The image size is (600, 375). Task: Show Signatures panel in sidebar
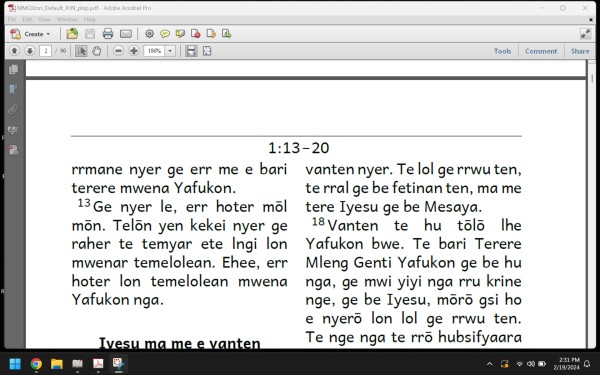(x=13, y=130)
